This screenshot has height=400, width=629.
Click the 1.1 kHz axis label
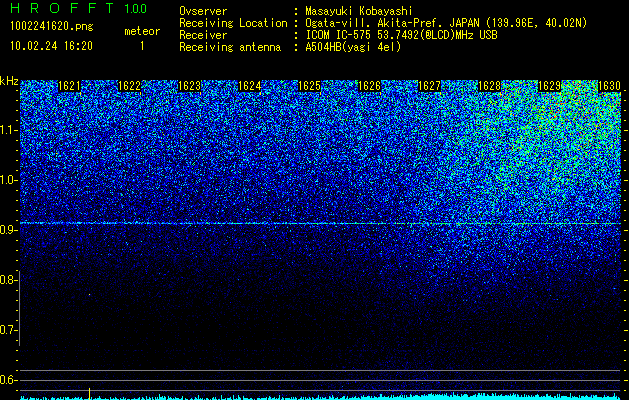(8, 130)
